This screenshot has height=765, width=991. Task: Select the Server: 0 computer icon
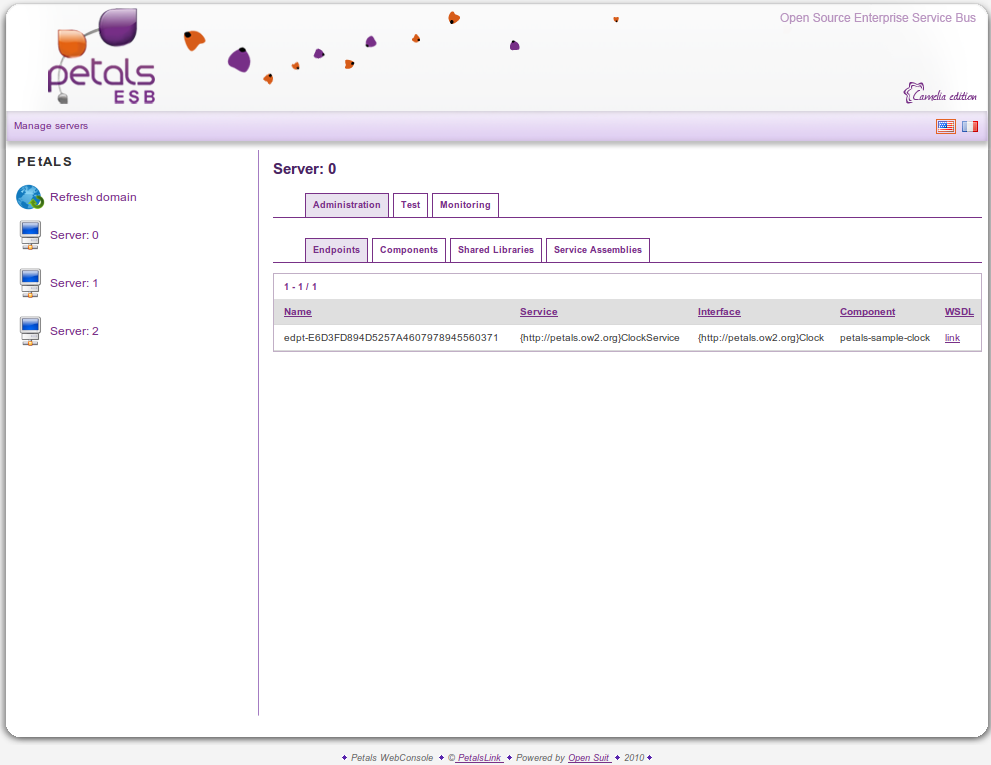point(30,236)
